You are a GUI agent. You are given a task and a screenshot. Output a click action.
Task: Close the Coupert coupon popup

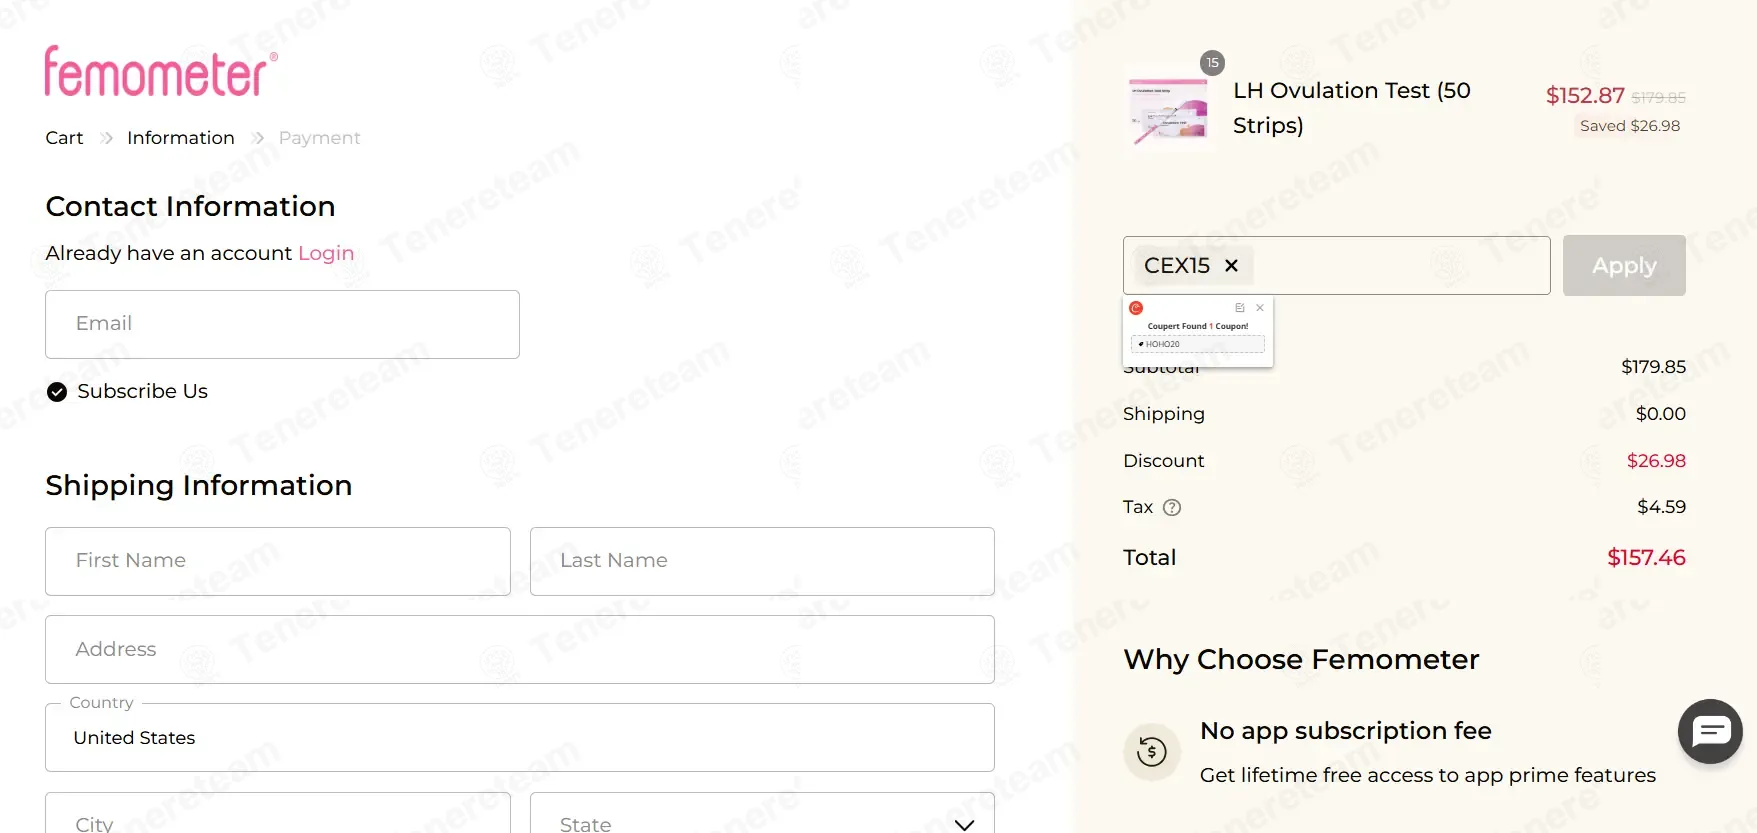point(1260,308)
